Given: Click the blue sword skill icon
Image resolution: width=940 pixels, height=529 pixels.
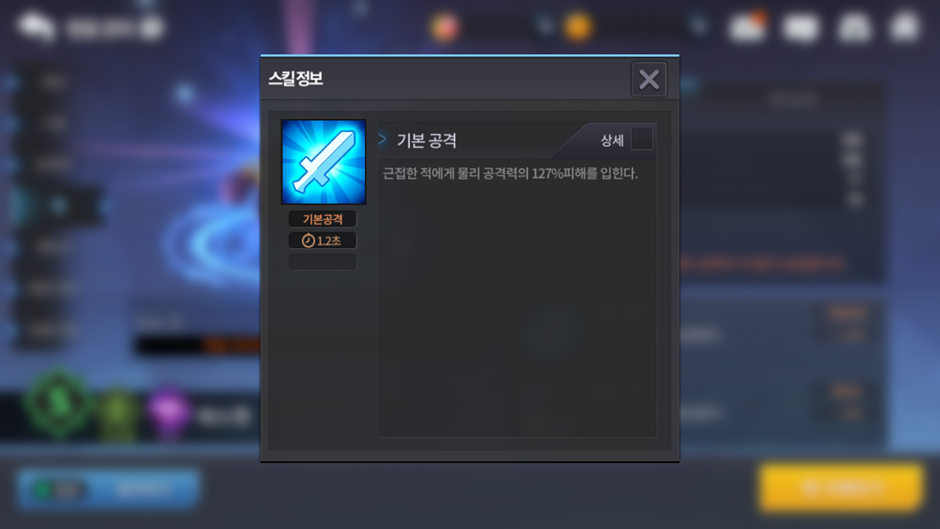Looking at the screenshot, I should click(x=323, y=161).
